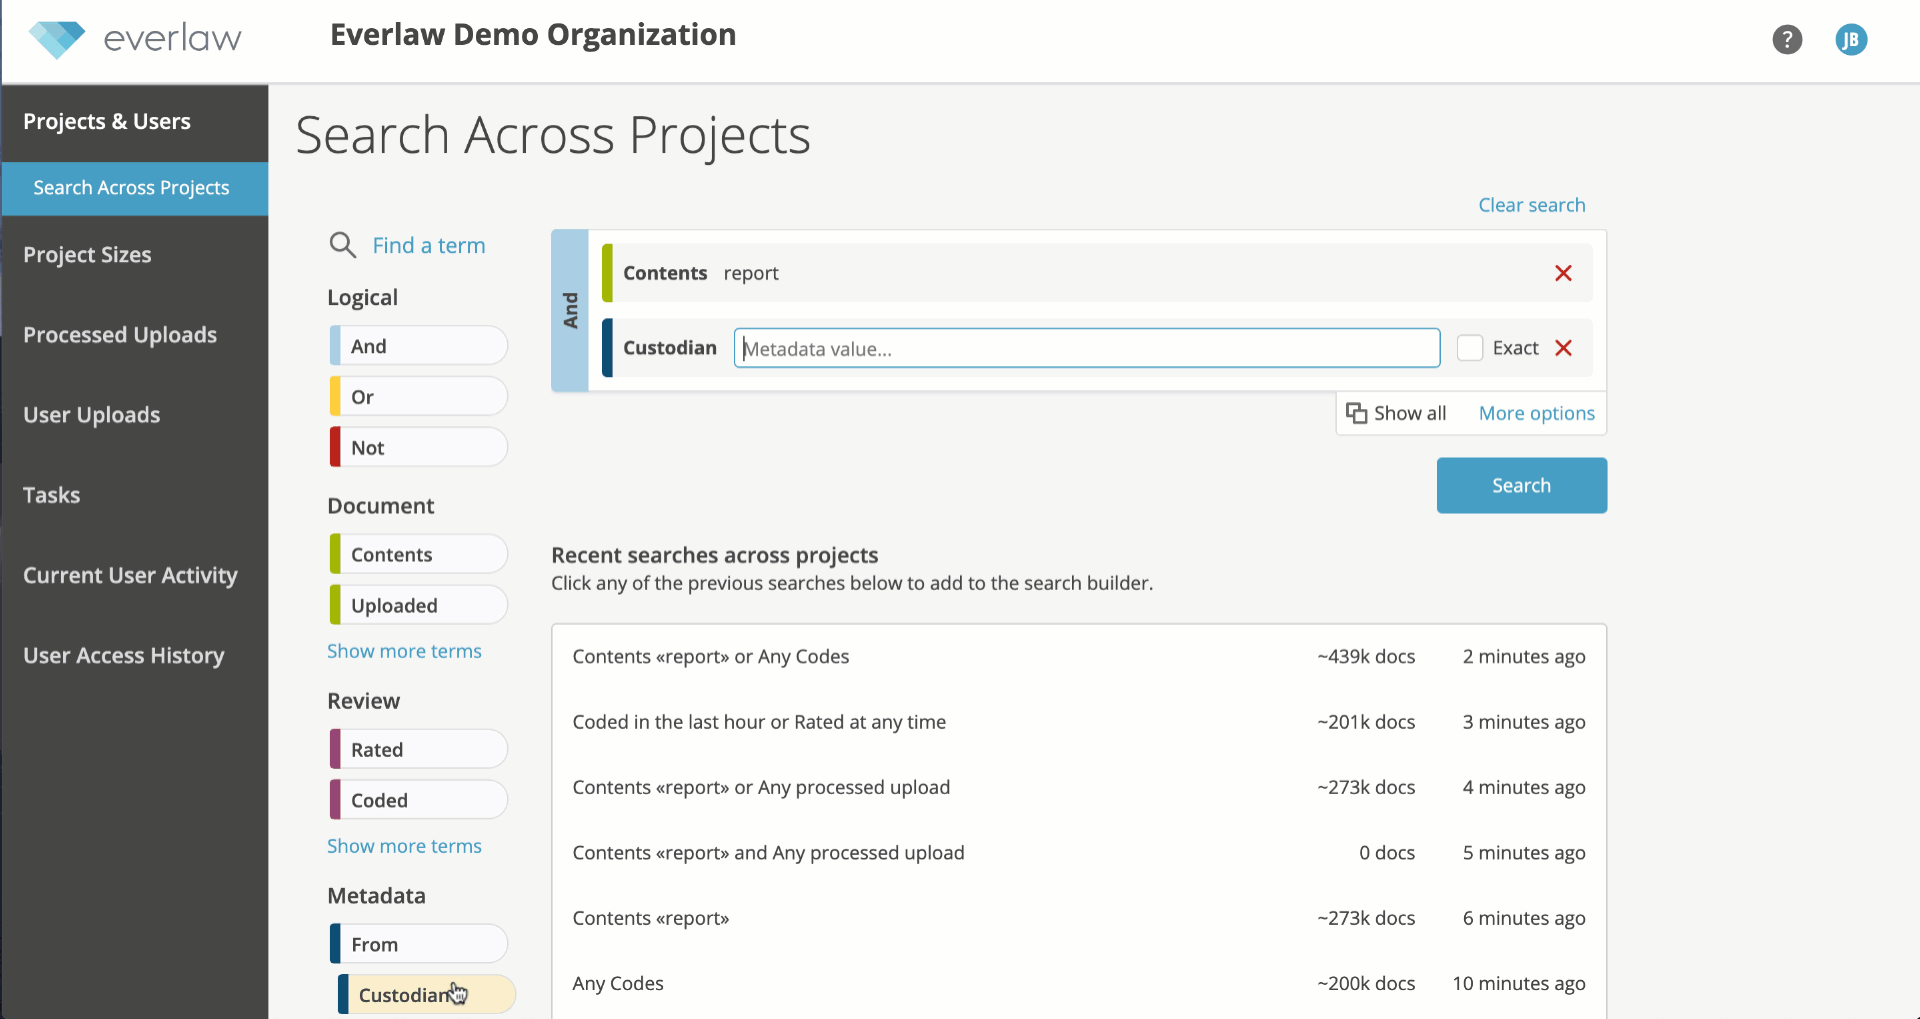The image size is (1920, 1019).
Task: Click the ~439k docs count
Action: pos(1366,657)
